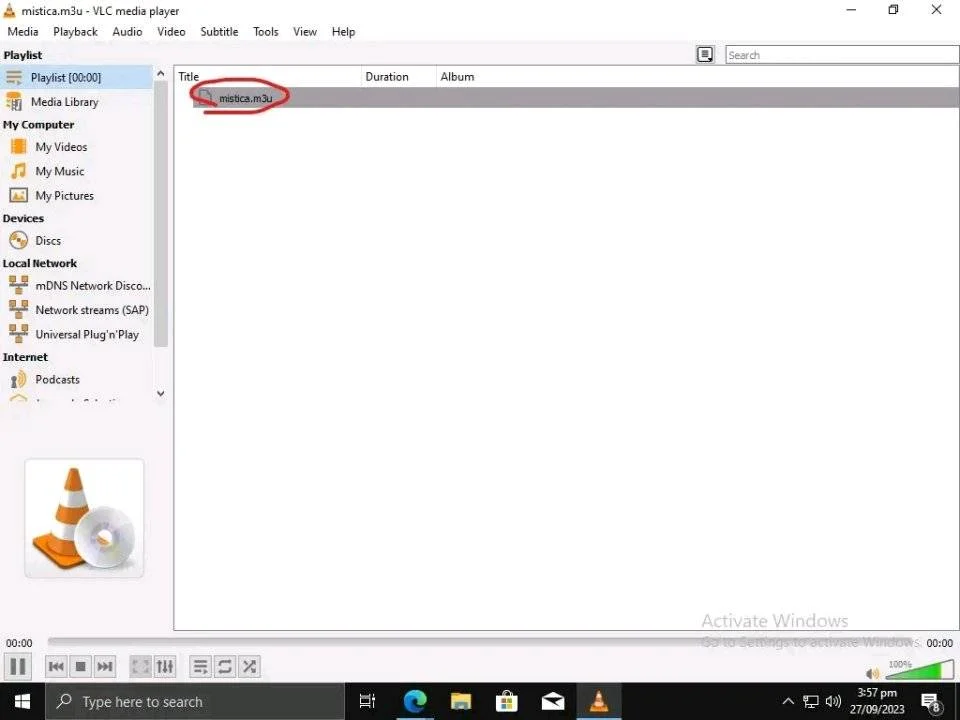Click the playlist Search field
The width and height of the screenshot is (960, 720).
tap(842, 55)
